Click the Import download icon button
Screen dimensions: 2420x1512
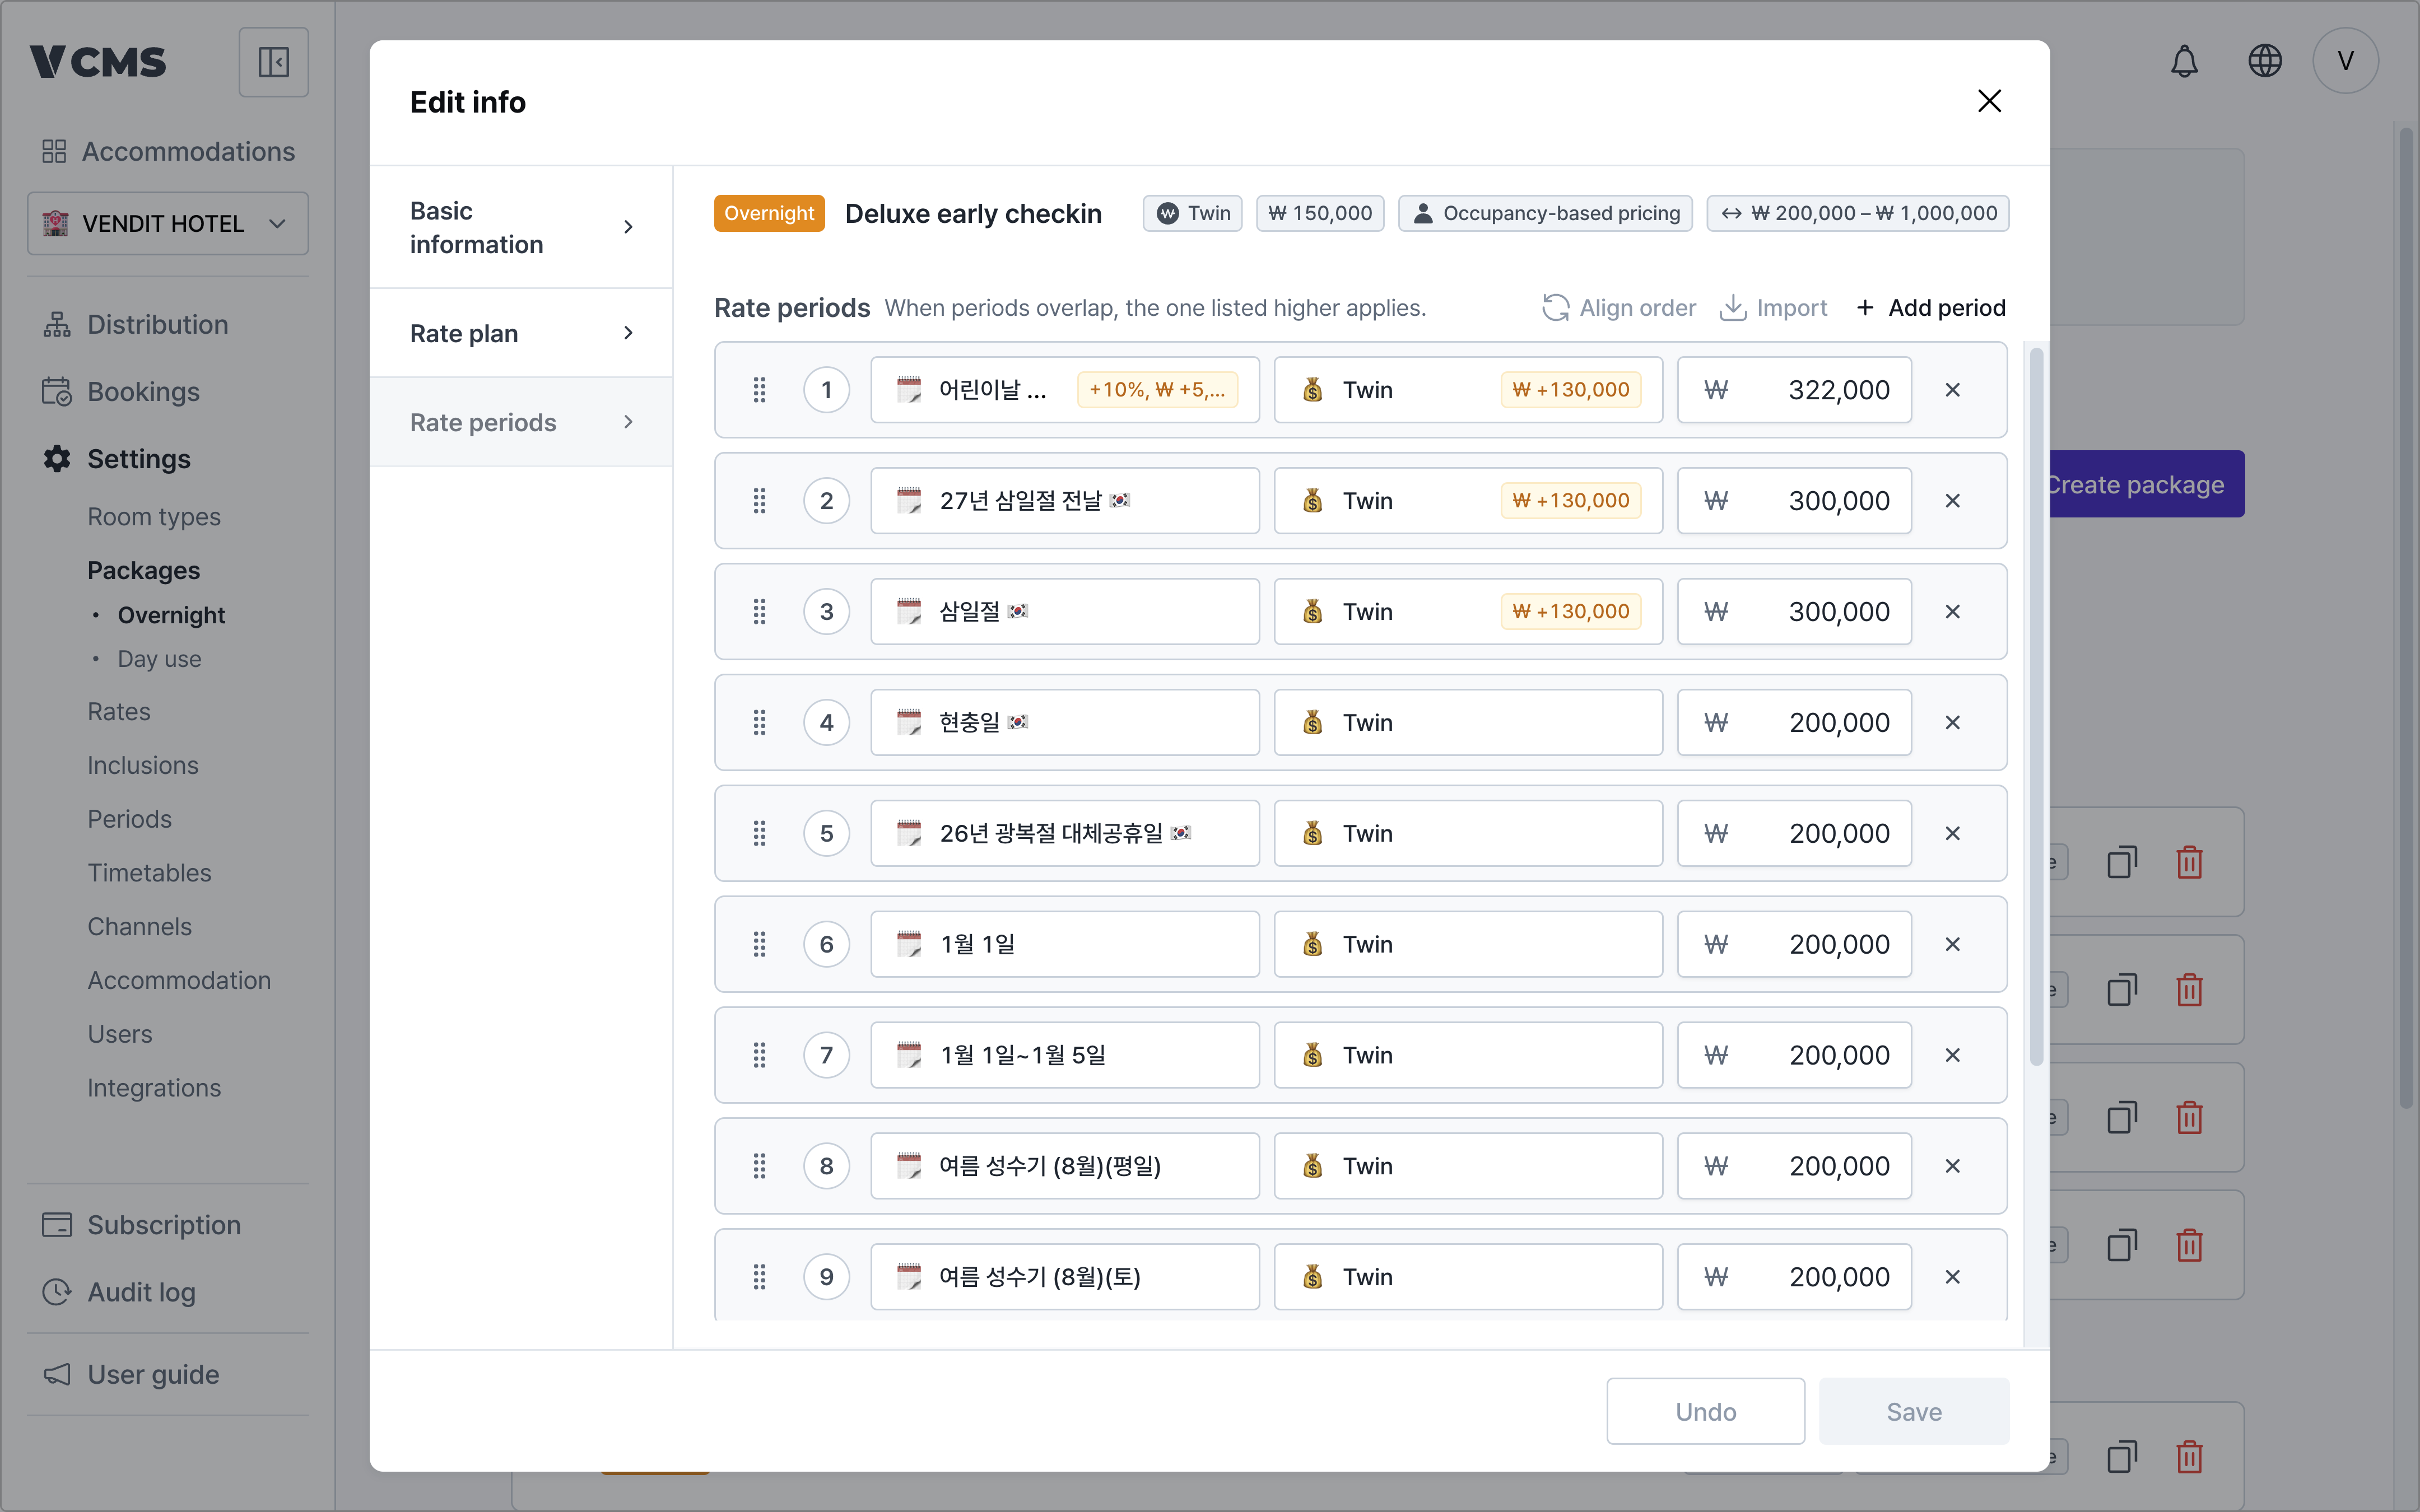point(1773,308)
